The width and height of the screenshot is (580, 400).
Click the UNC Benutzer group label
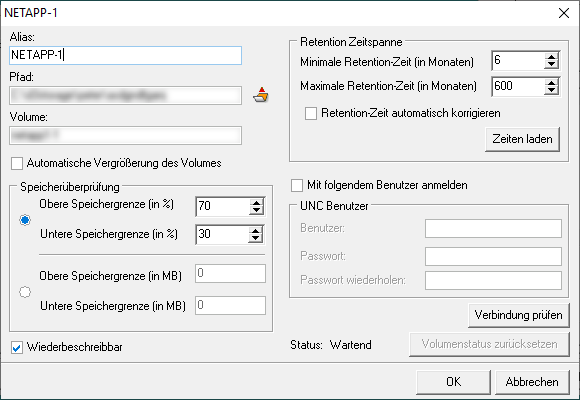pos(334,206)
